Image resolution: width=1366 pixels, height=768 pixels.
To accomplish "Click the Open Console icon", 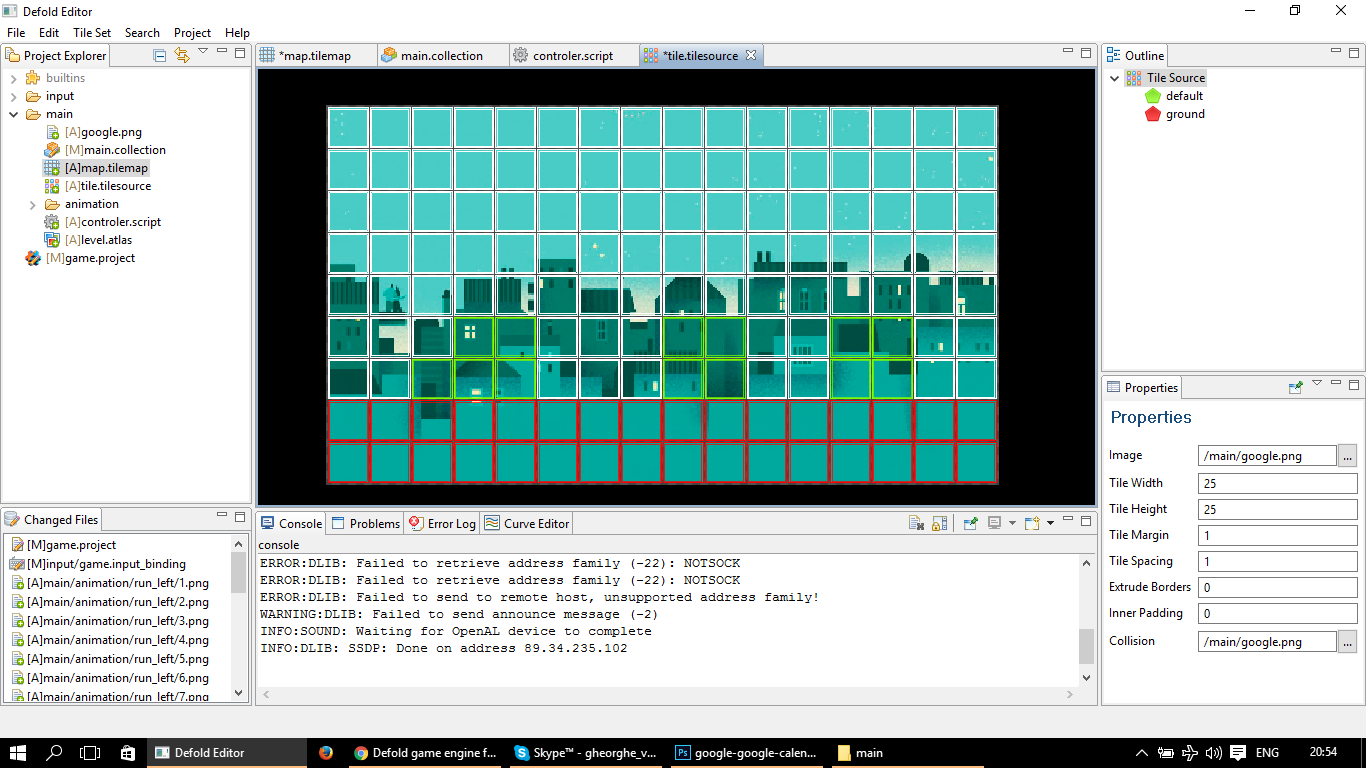I will (1031, 523).
